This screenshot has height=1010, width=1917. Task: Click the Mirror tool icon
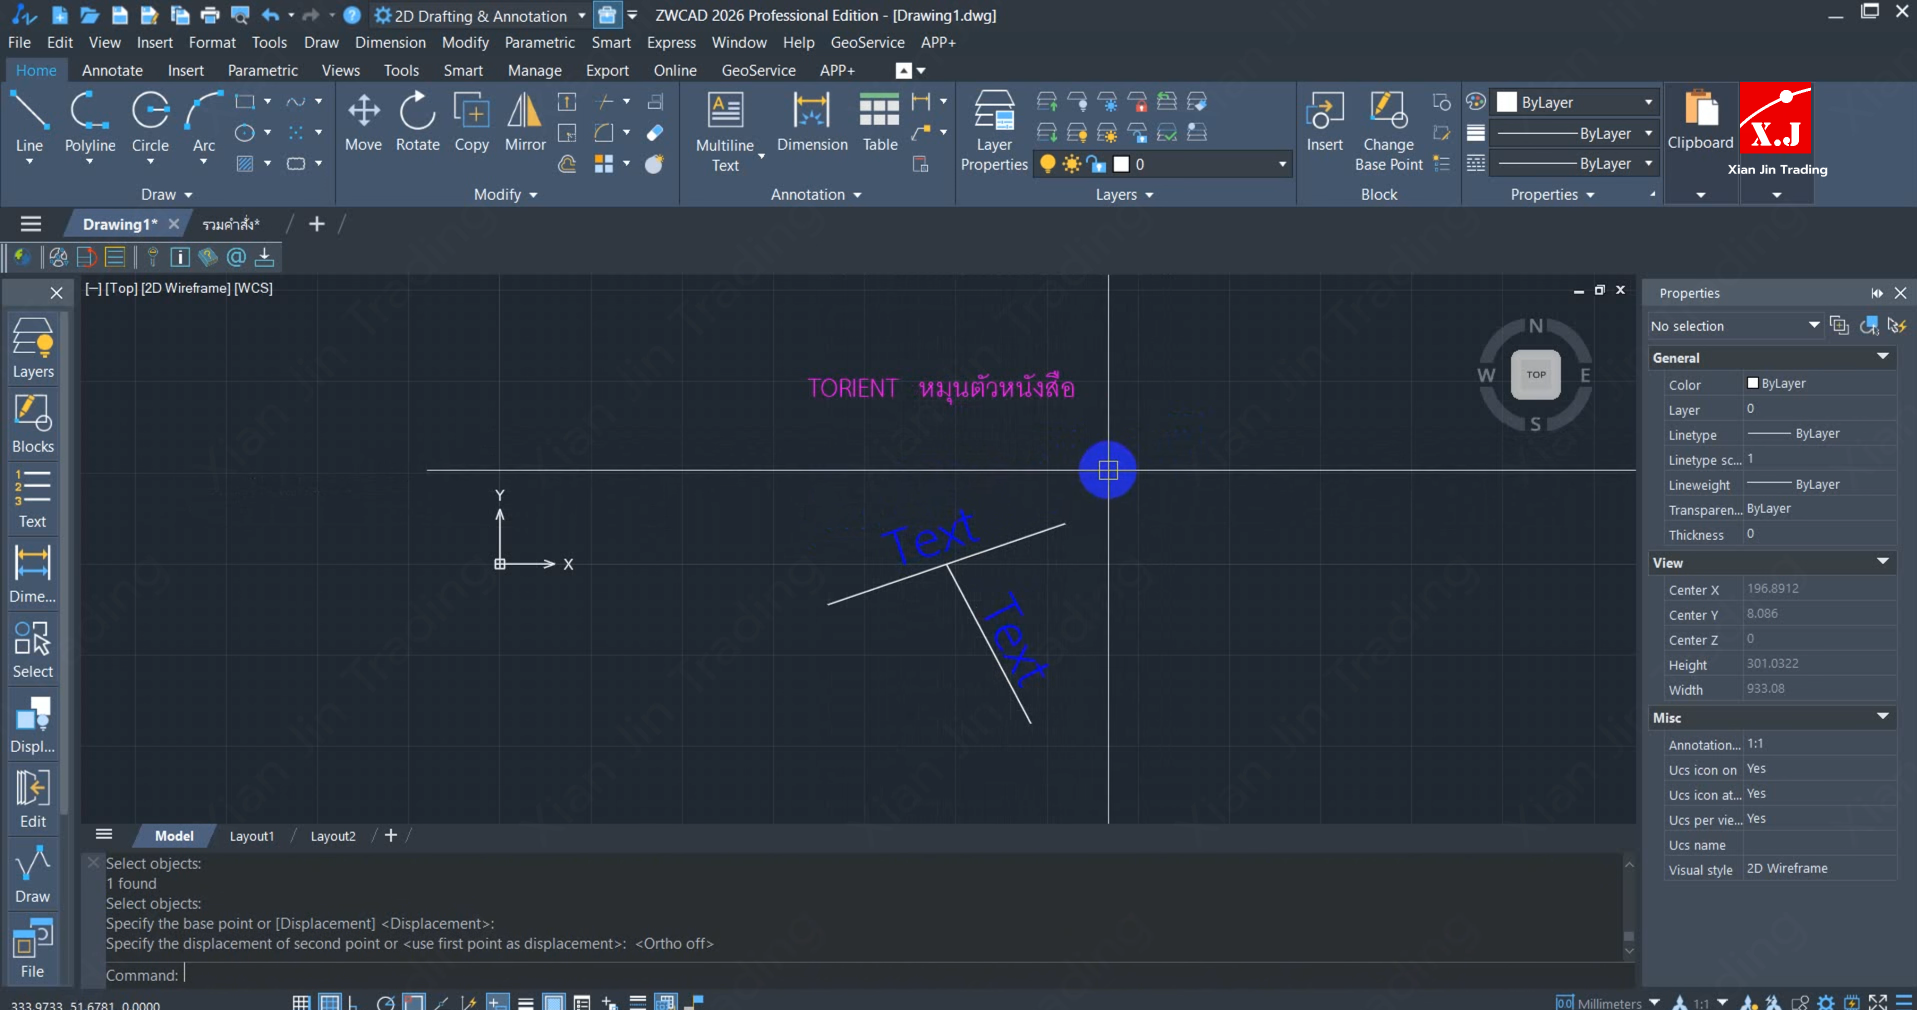(x=524, y=112)
